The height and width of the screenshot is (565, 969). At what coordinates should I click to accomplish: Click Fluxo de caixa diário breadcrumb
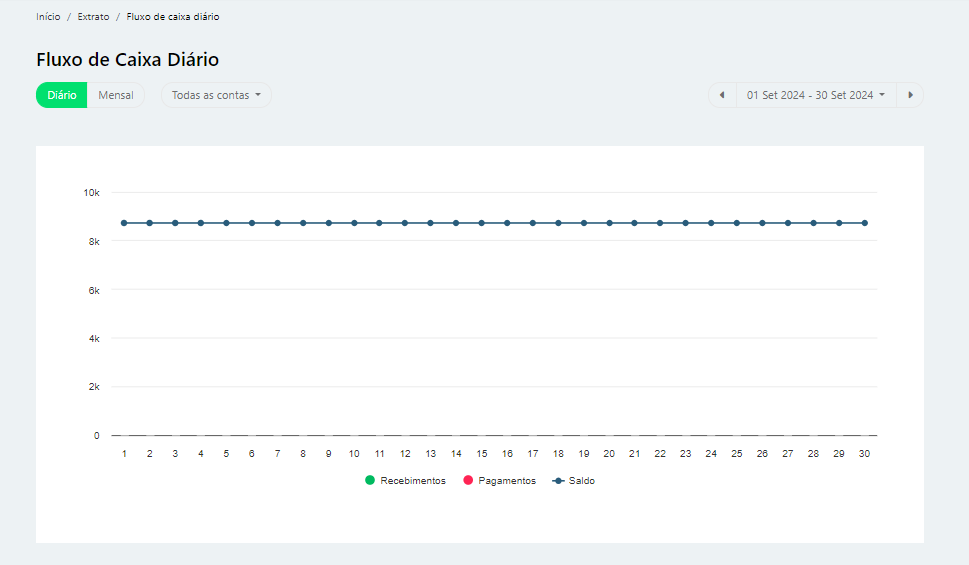click(x=173, y=17)
